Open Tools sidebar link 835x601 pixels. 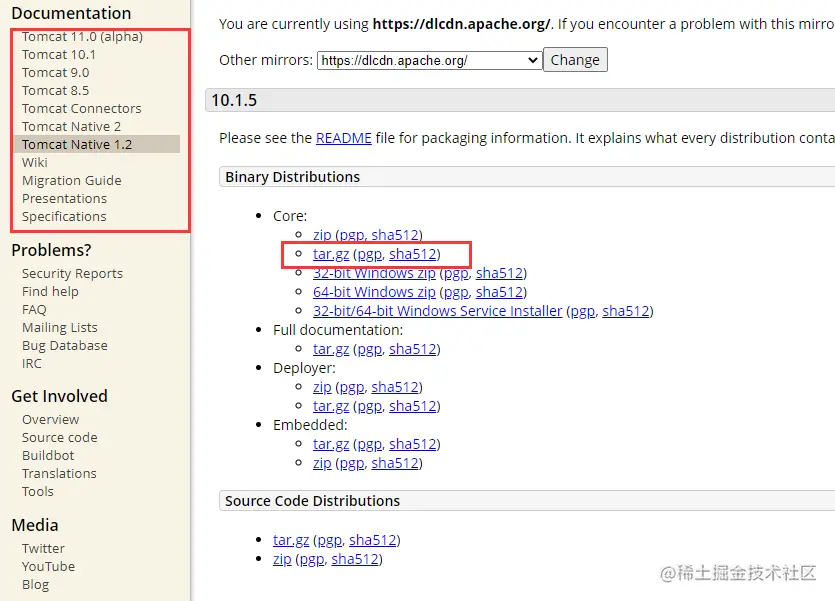38,491
